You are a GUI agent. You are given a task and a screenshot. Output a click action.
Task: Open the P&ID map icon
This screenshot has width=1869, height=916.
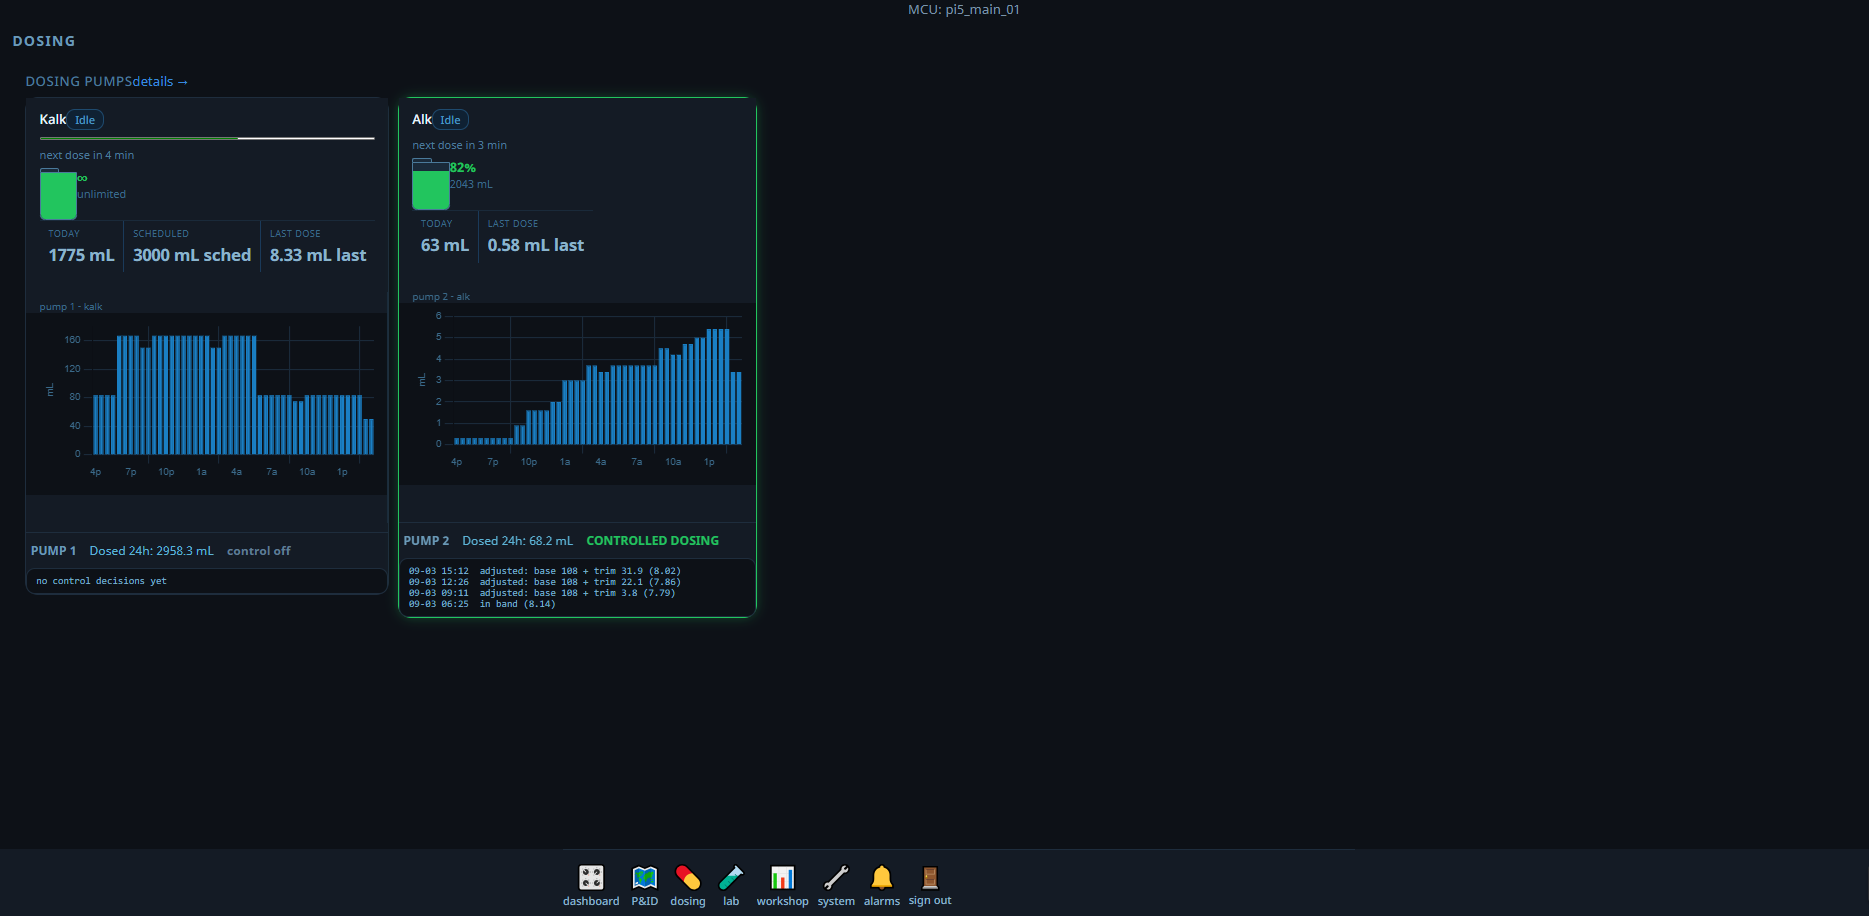tap(645, 877)
